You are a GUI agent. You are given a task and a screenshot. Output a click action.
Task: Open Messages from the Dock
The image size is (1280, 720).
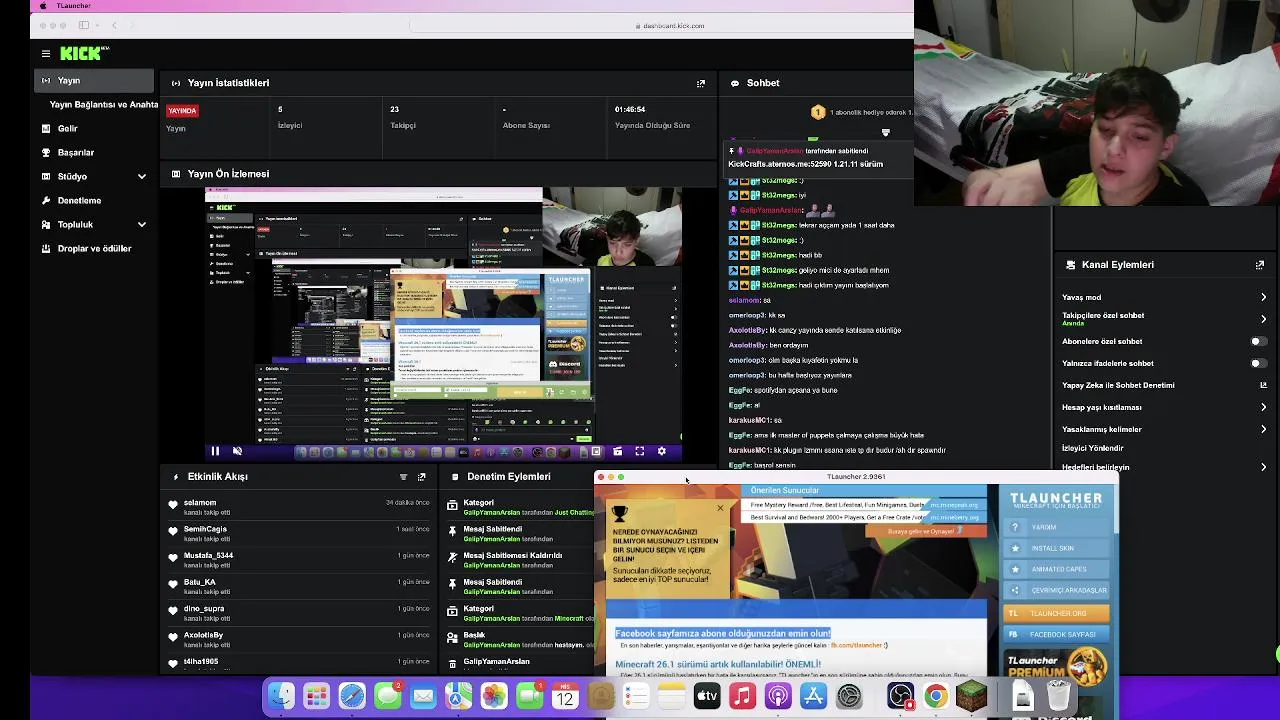pos(388,696)
